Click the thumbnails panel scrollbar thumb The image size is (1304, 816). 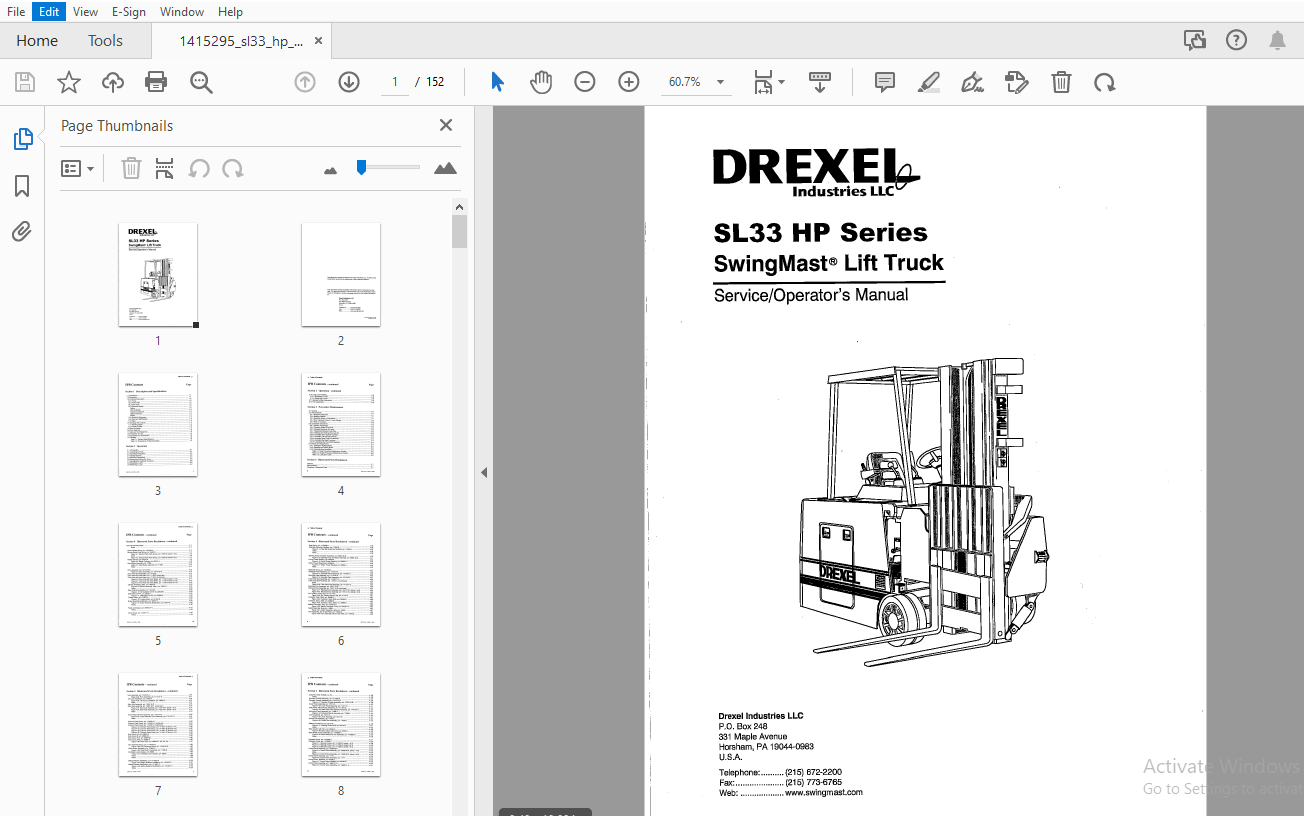(x=460, y=232)
